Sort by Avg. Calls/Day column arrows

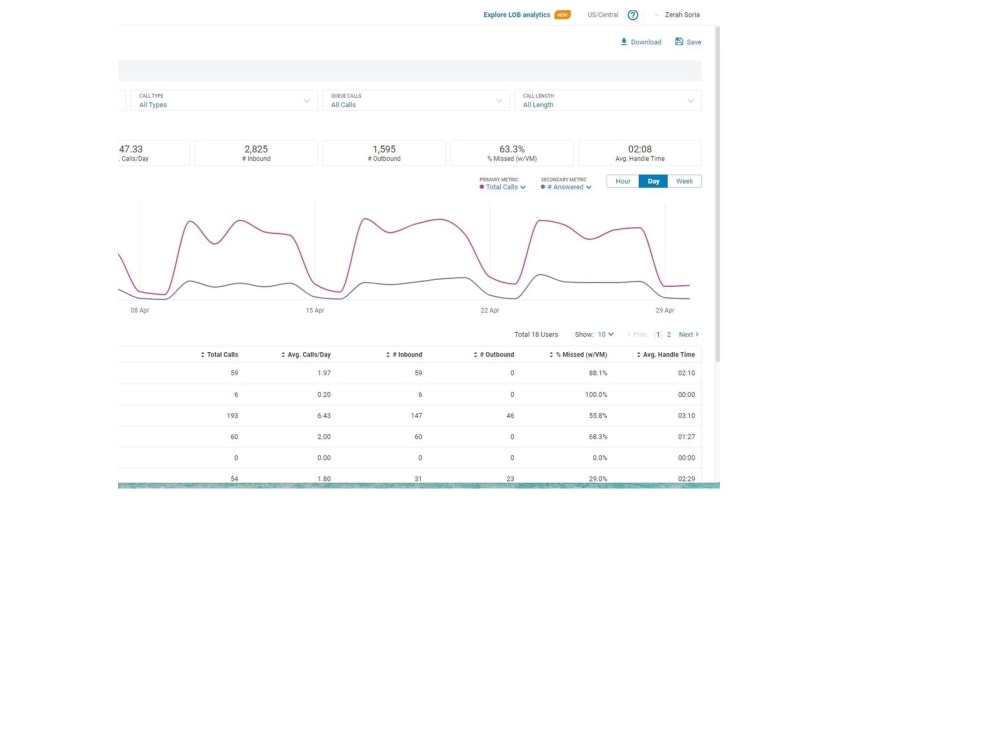[x=283, y=355]
